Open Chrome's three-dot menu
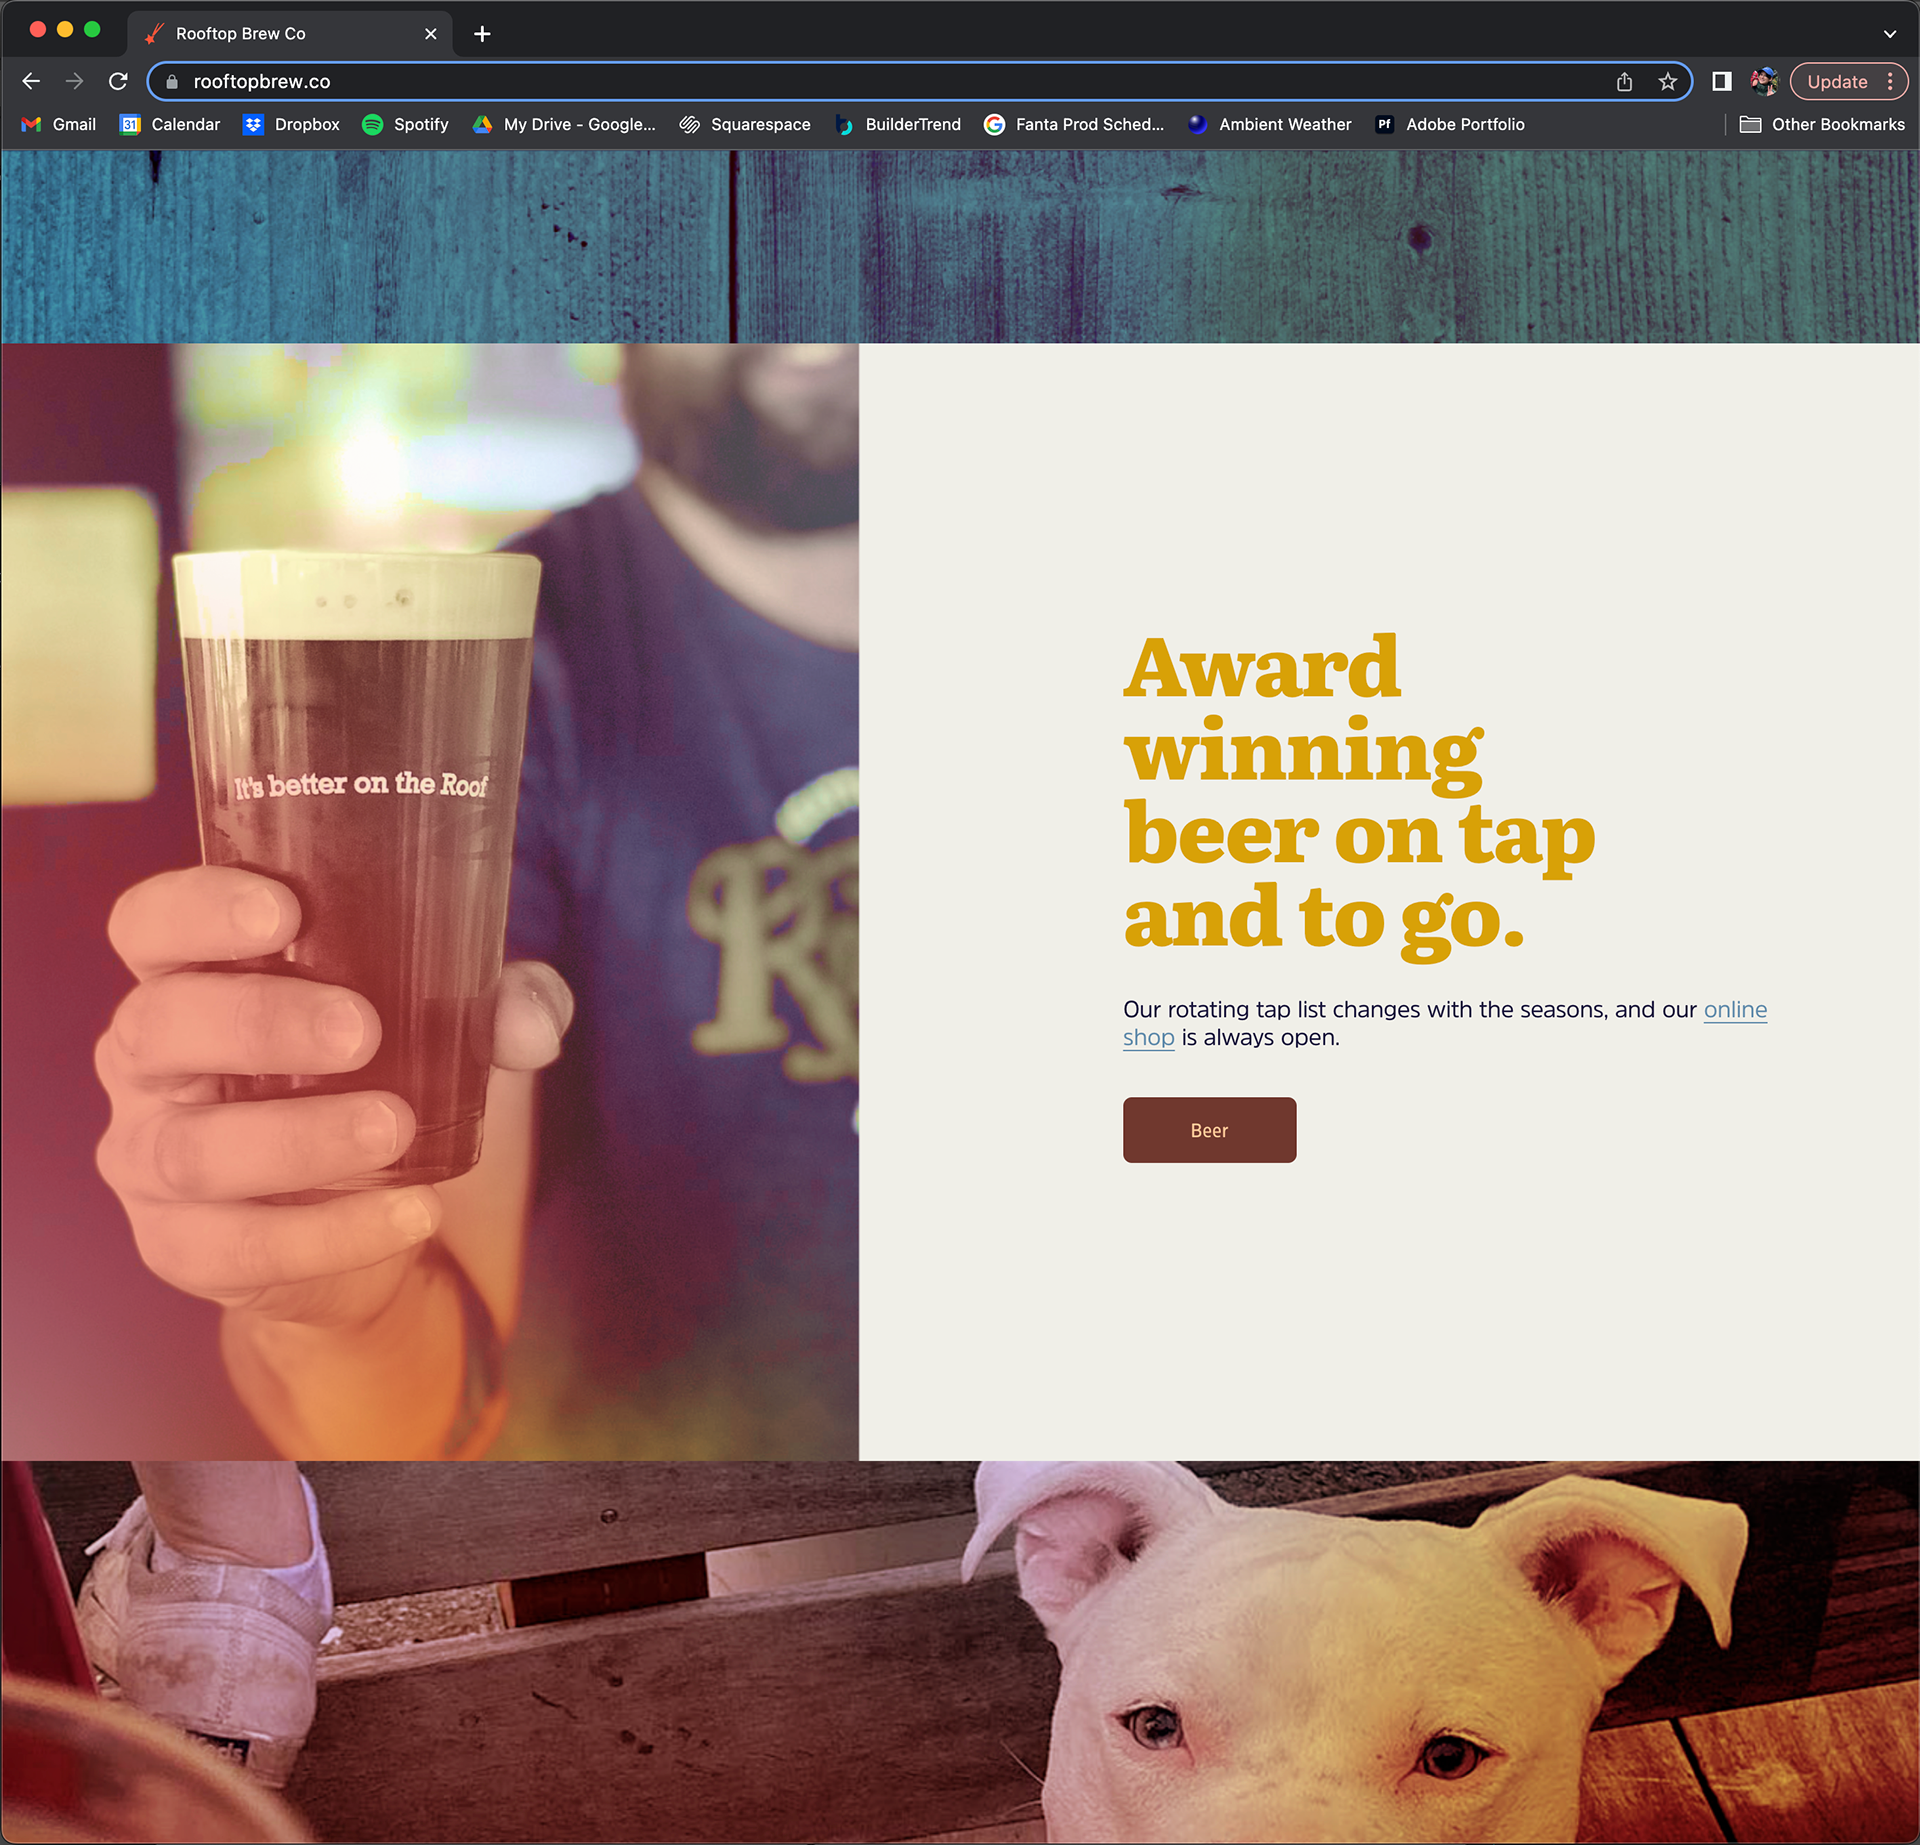The height and width of the screenshot is (1845, 1920). click(1890, 82)
